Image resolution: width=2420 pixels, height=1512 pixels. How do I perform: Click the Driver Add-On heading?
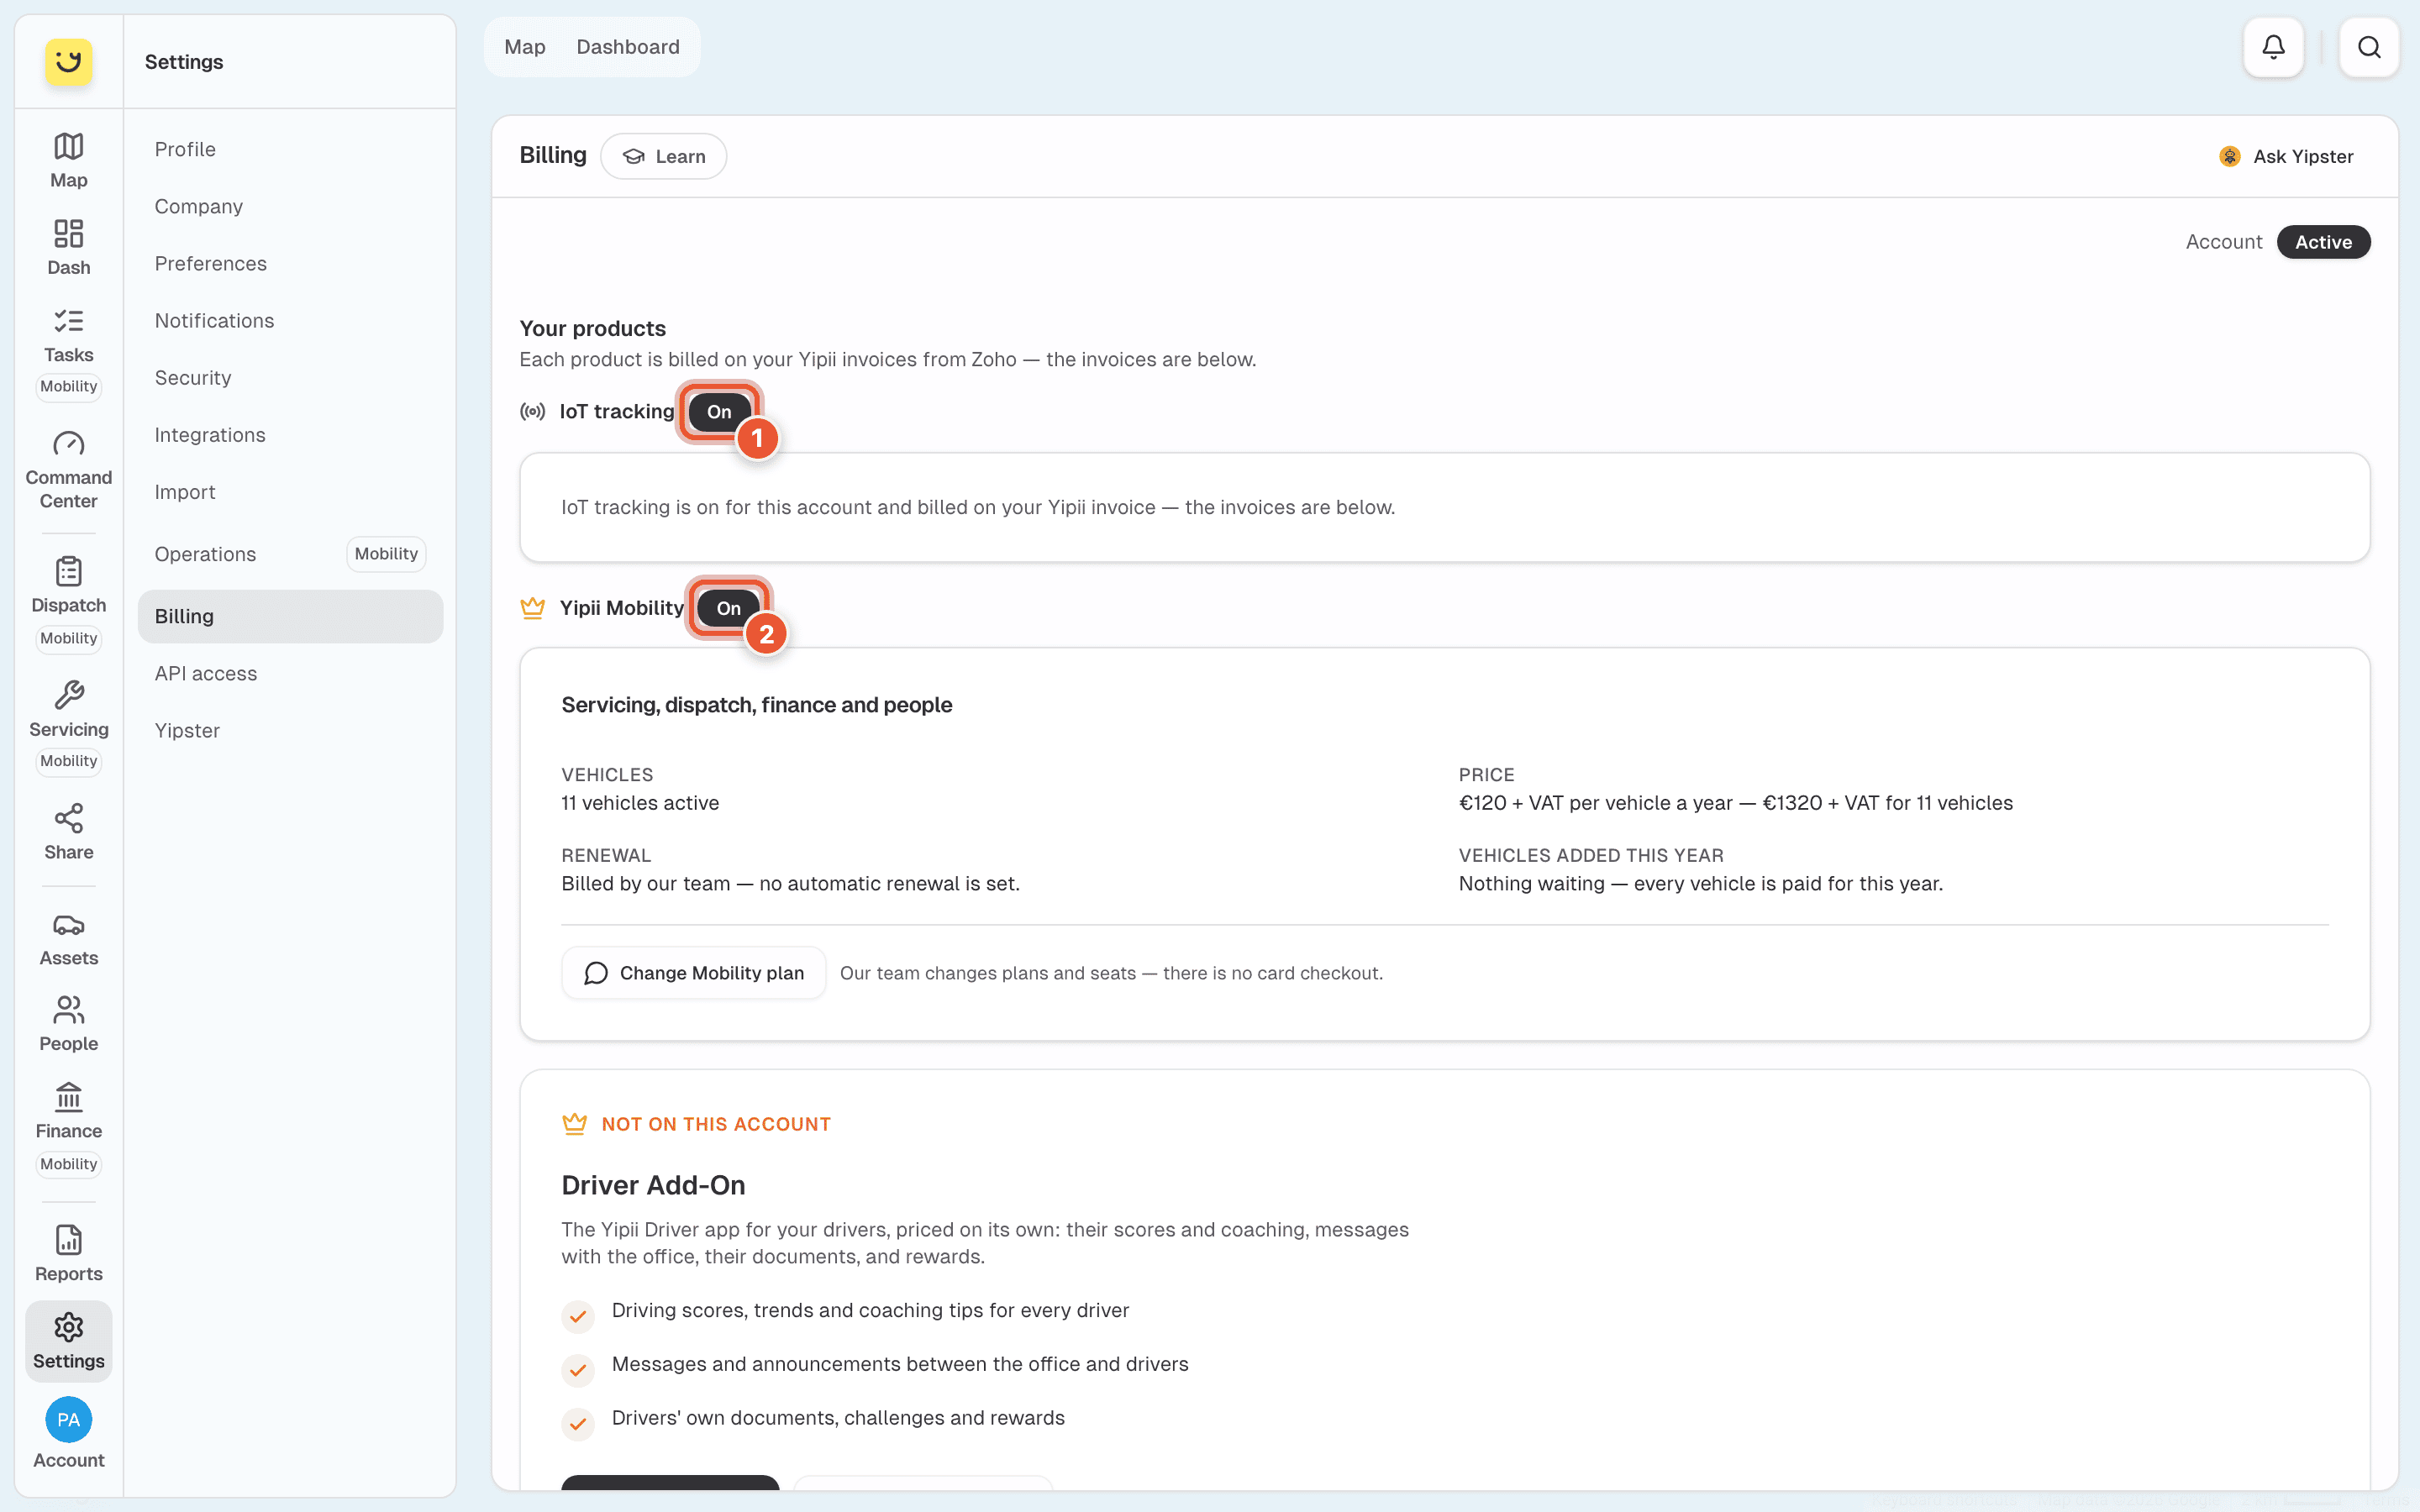click(653, 1185)
